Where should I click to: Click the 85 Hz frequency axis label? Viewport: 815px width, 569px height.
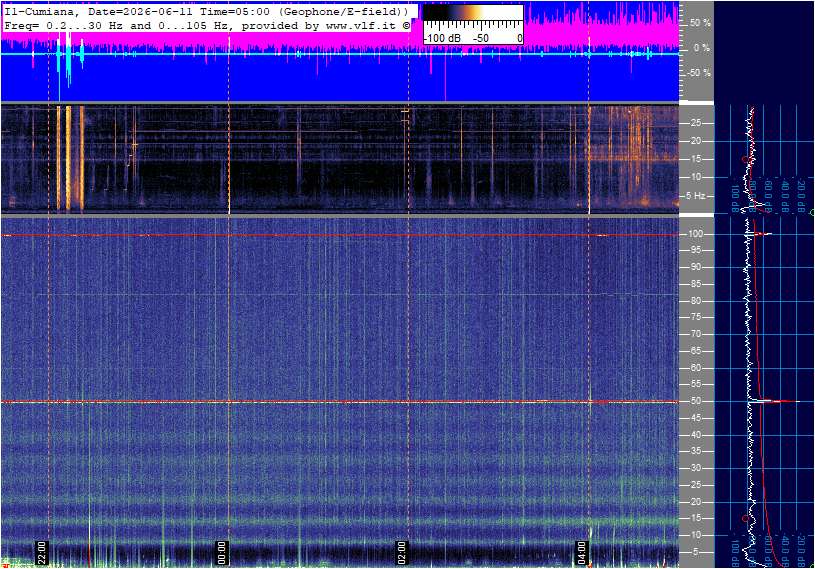695,284
